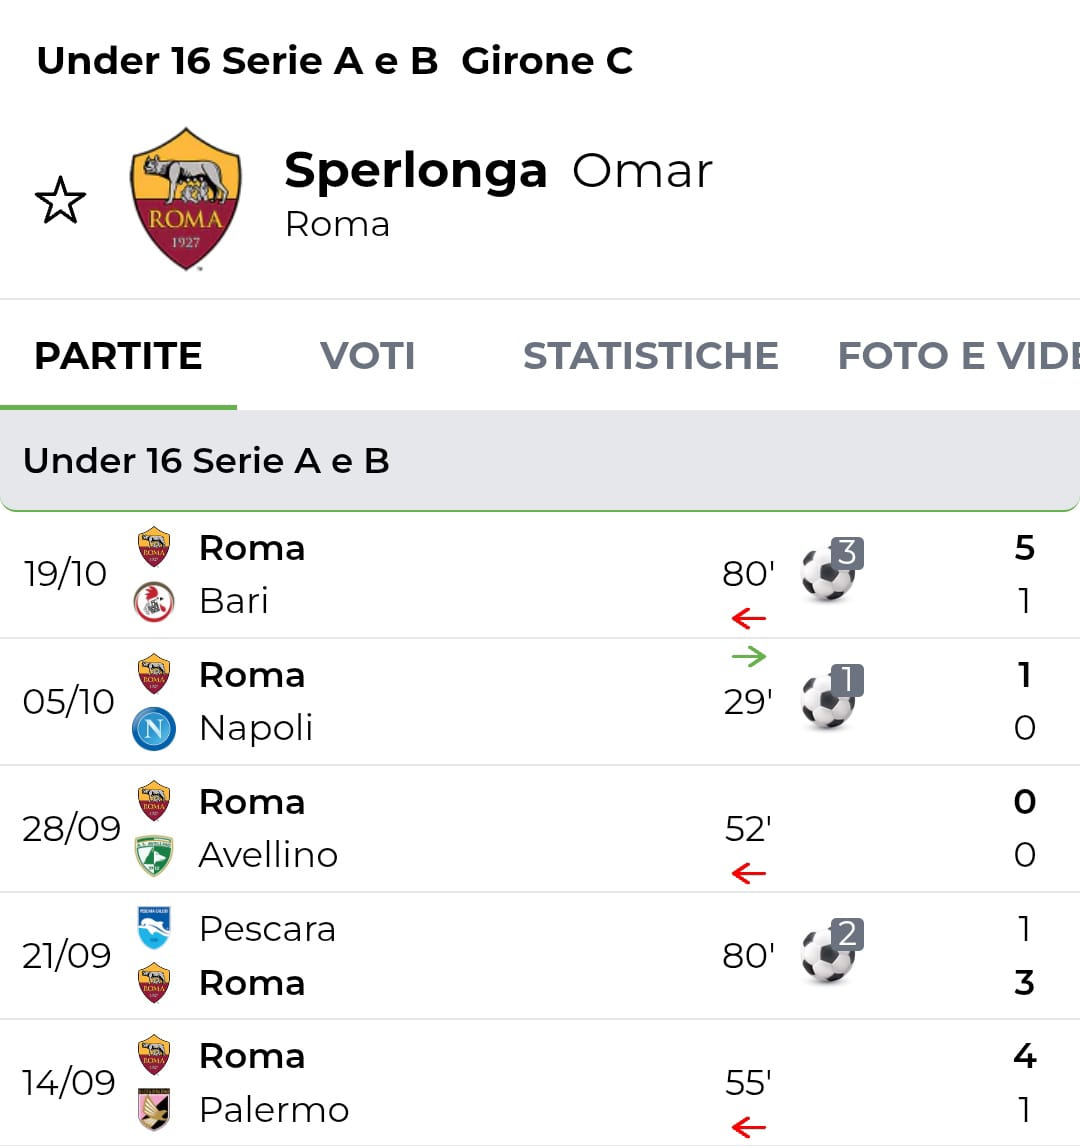Click the Napoli team crest

pyautogui.click(x=154, y=729)
